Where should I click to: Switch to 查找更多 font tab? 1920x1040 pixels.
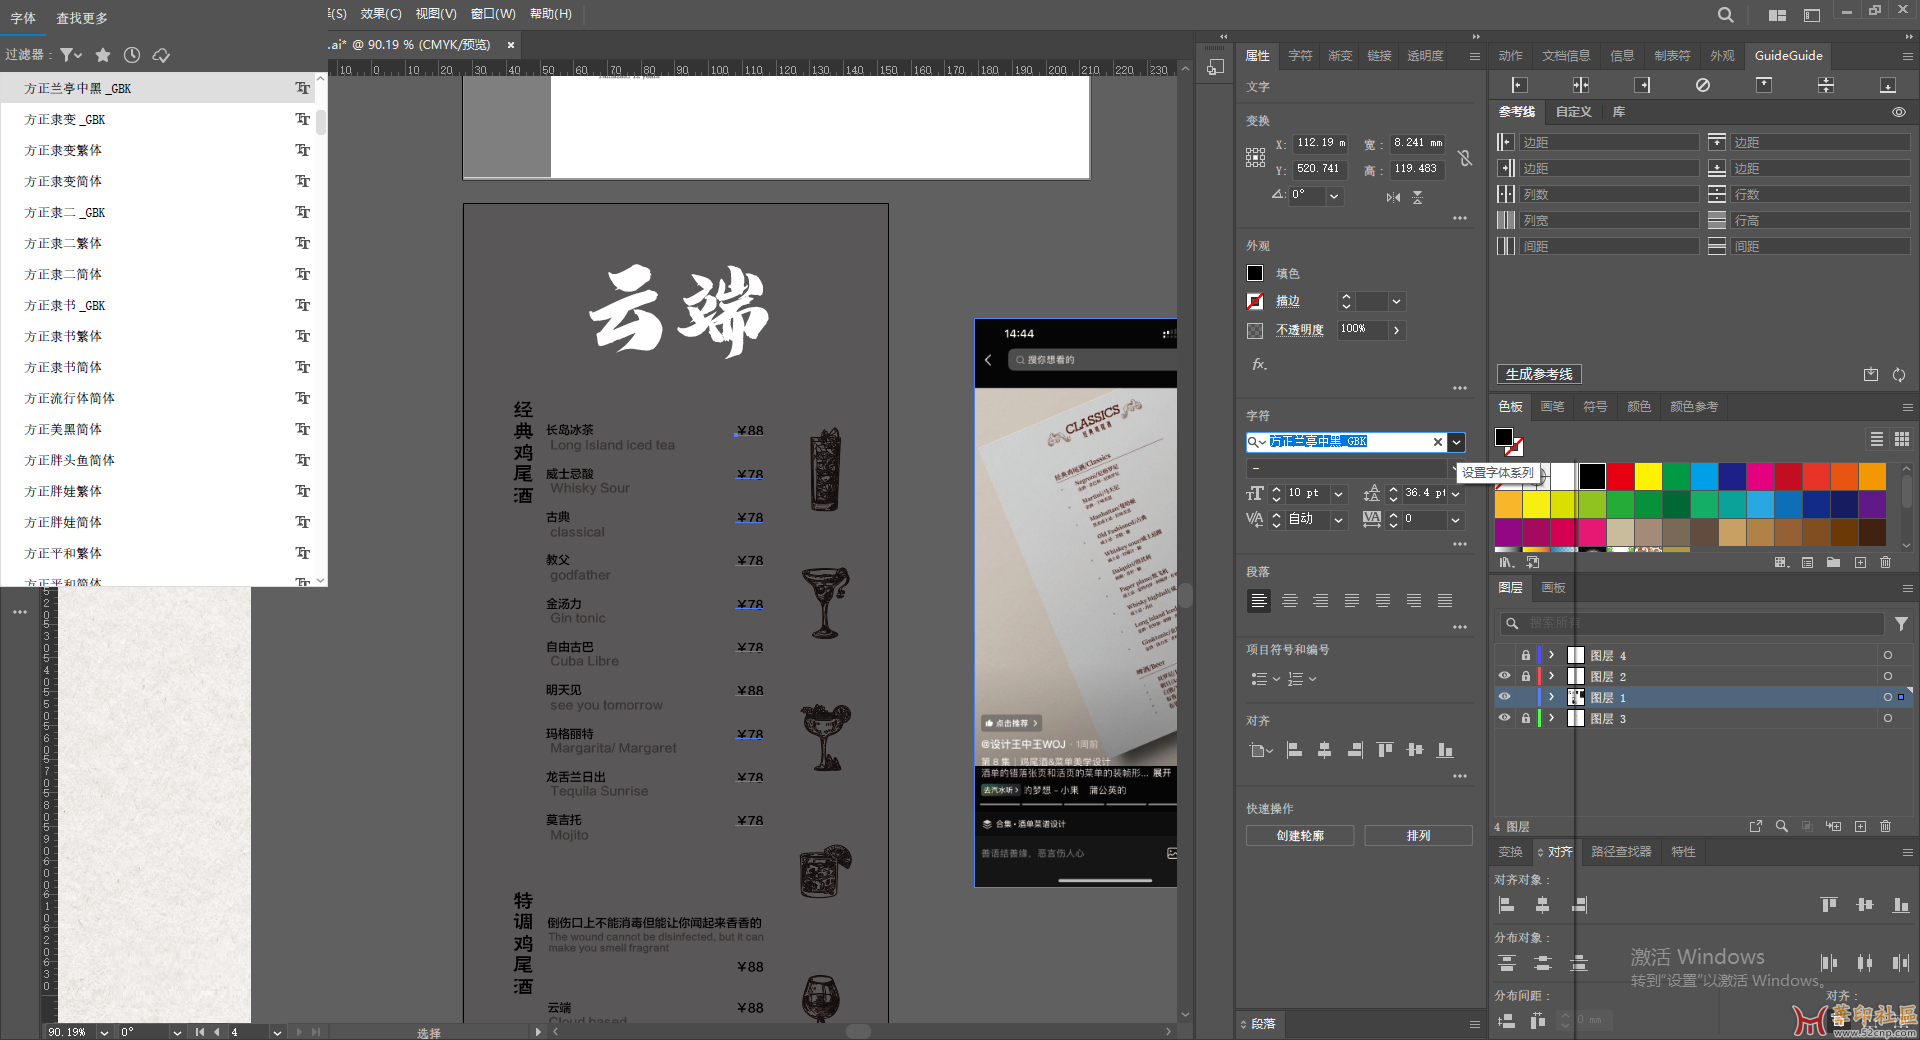coord(82,18)
